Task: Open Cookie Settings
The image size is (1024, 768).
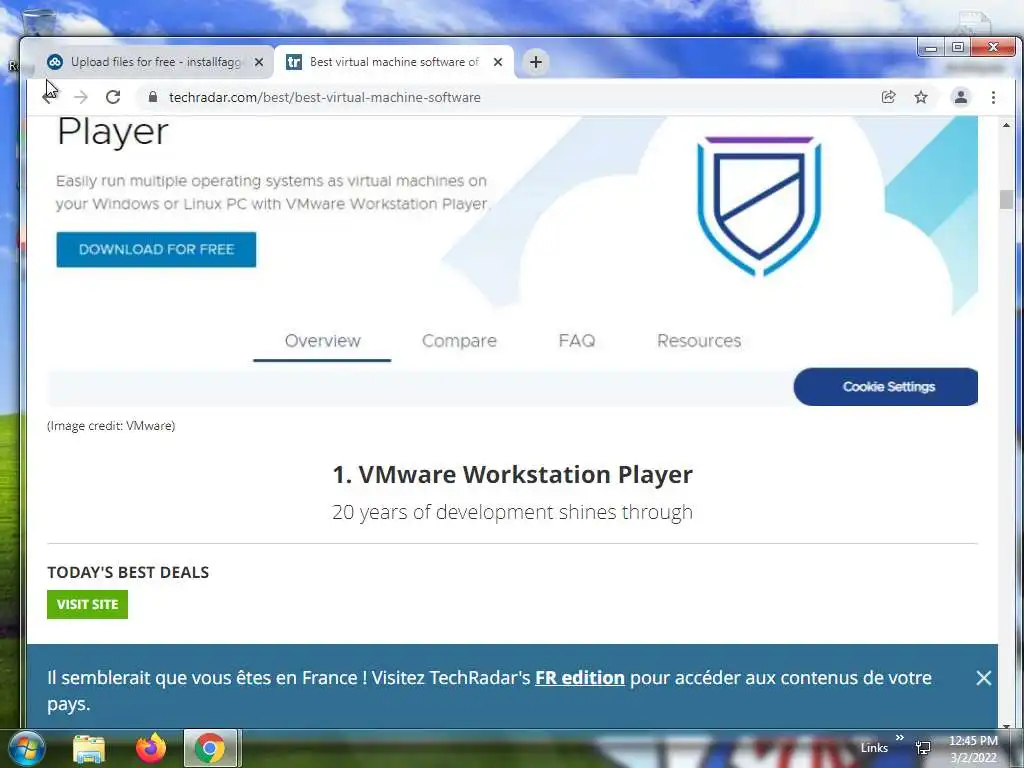Action: tap(886, 387)
